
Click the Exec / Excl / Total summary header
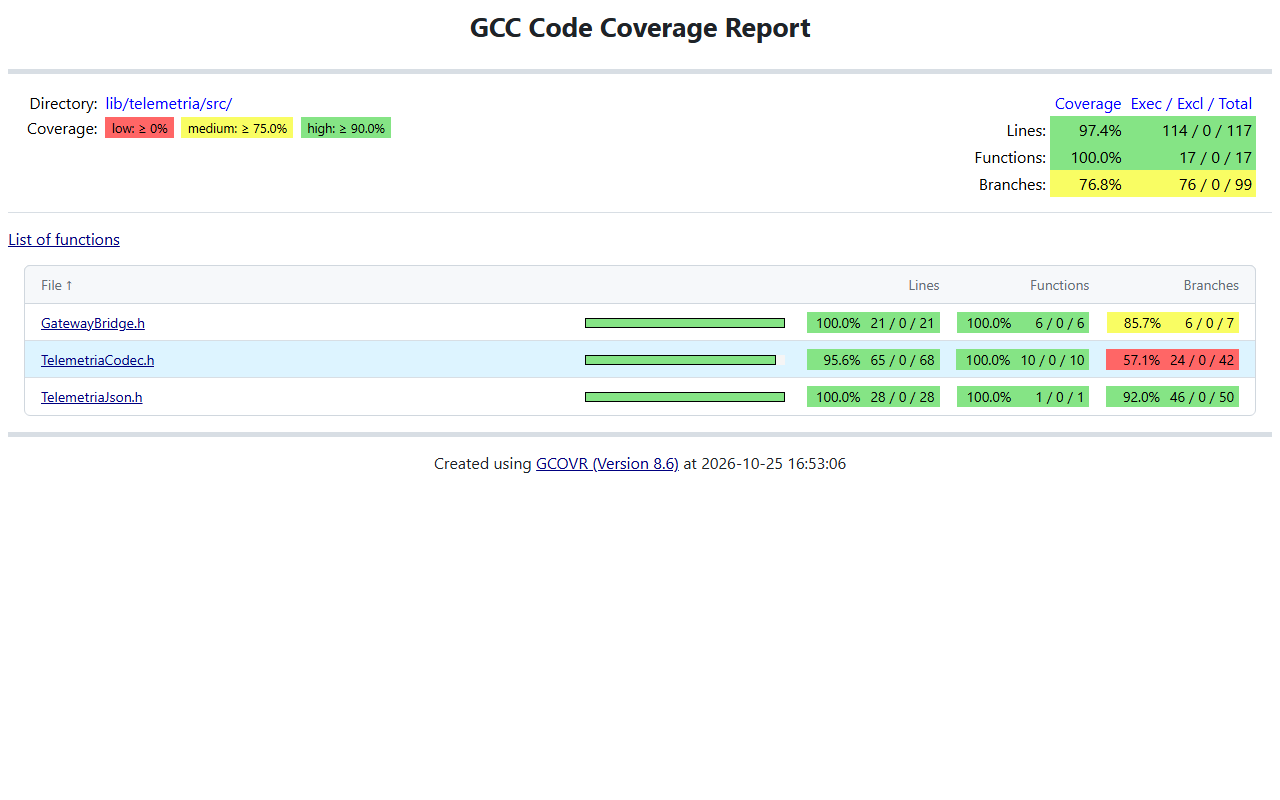1191,104
